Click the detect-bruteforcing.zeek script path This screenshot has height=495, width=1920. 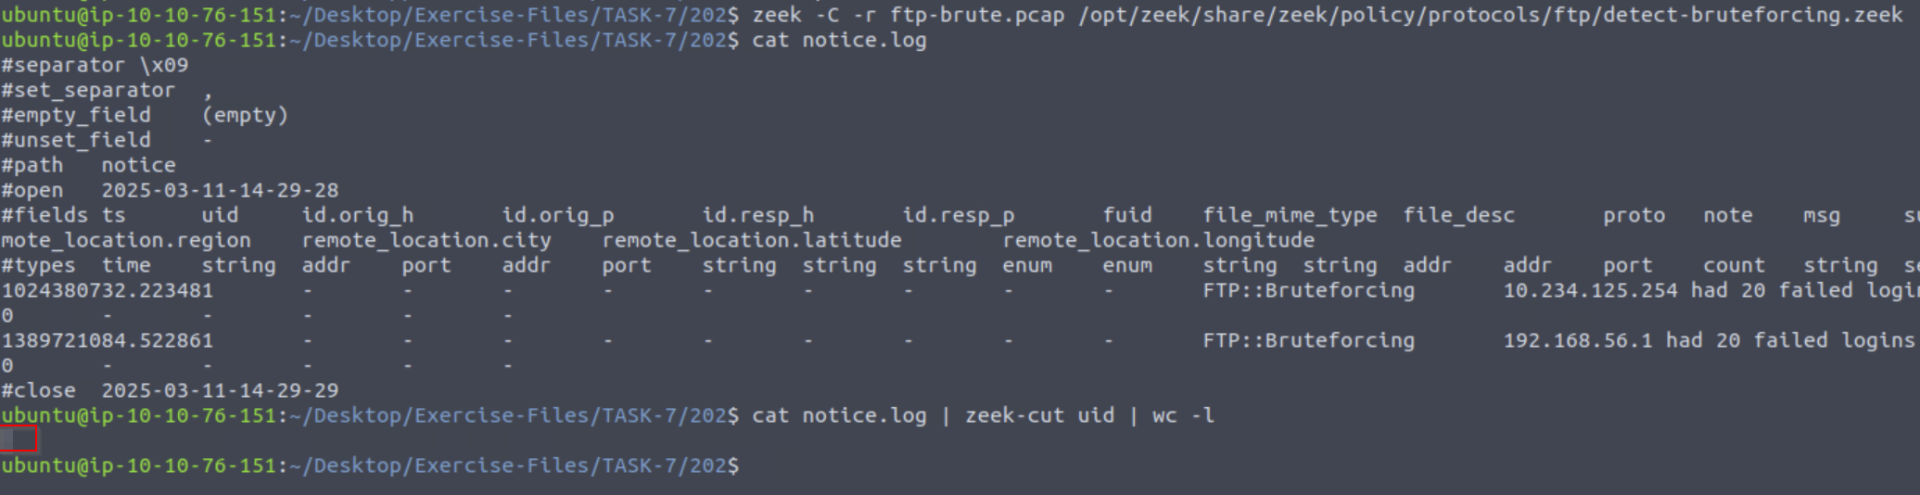click(x=1490, y=15)
